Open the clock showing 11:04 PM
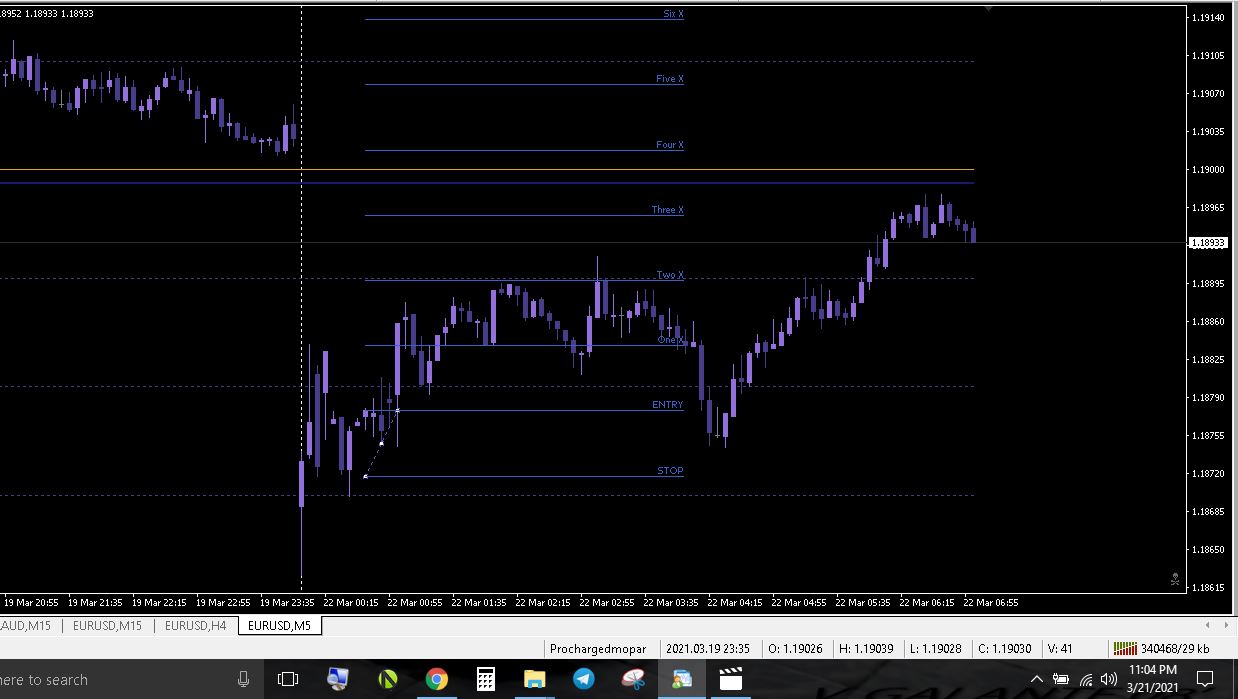The width and height of the screenshot is (1238, 699). tap(1152, 679)
